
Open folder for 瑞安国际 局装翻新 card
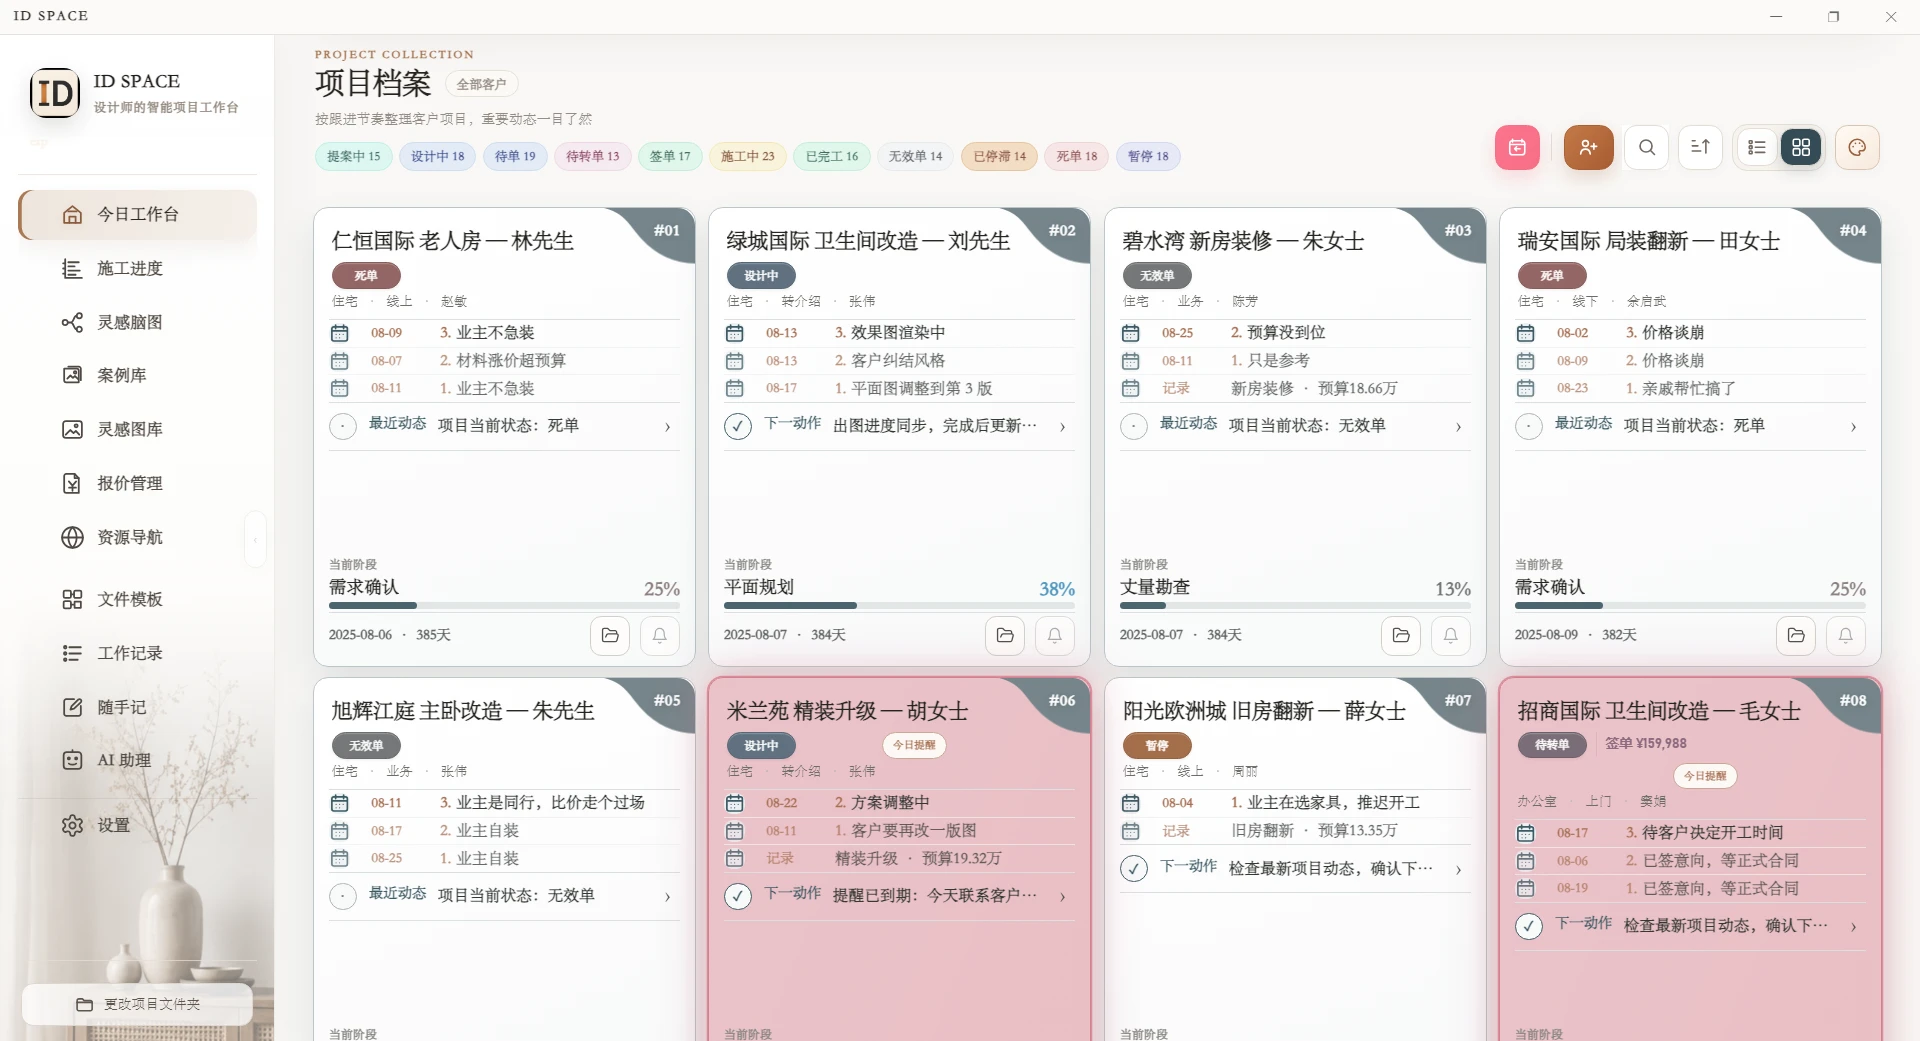[1796, 635]
